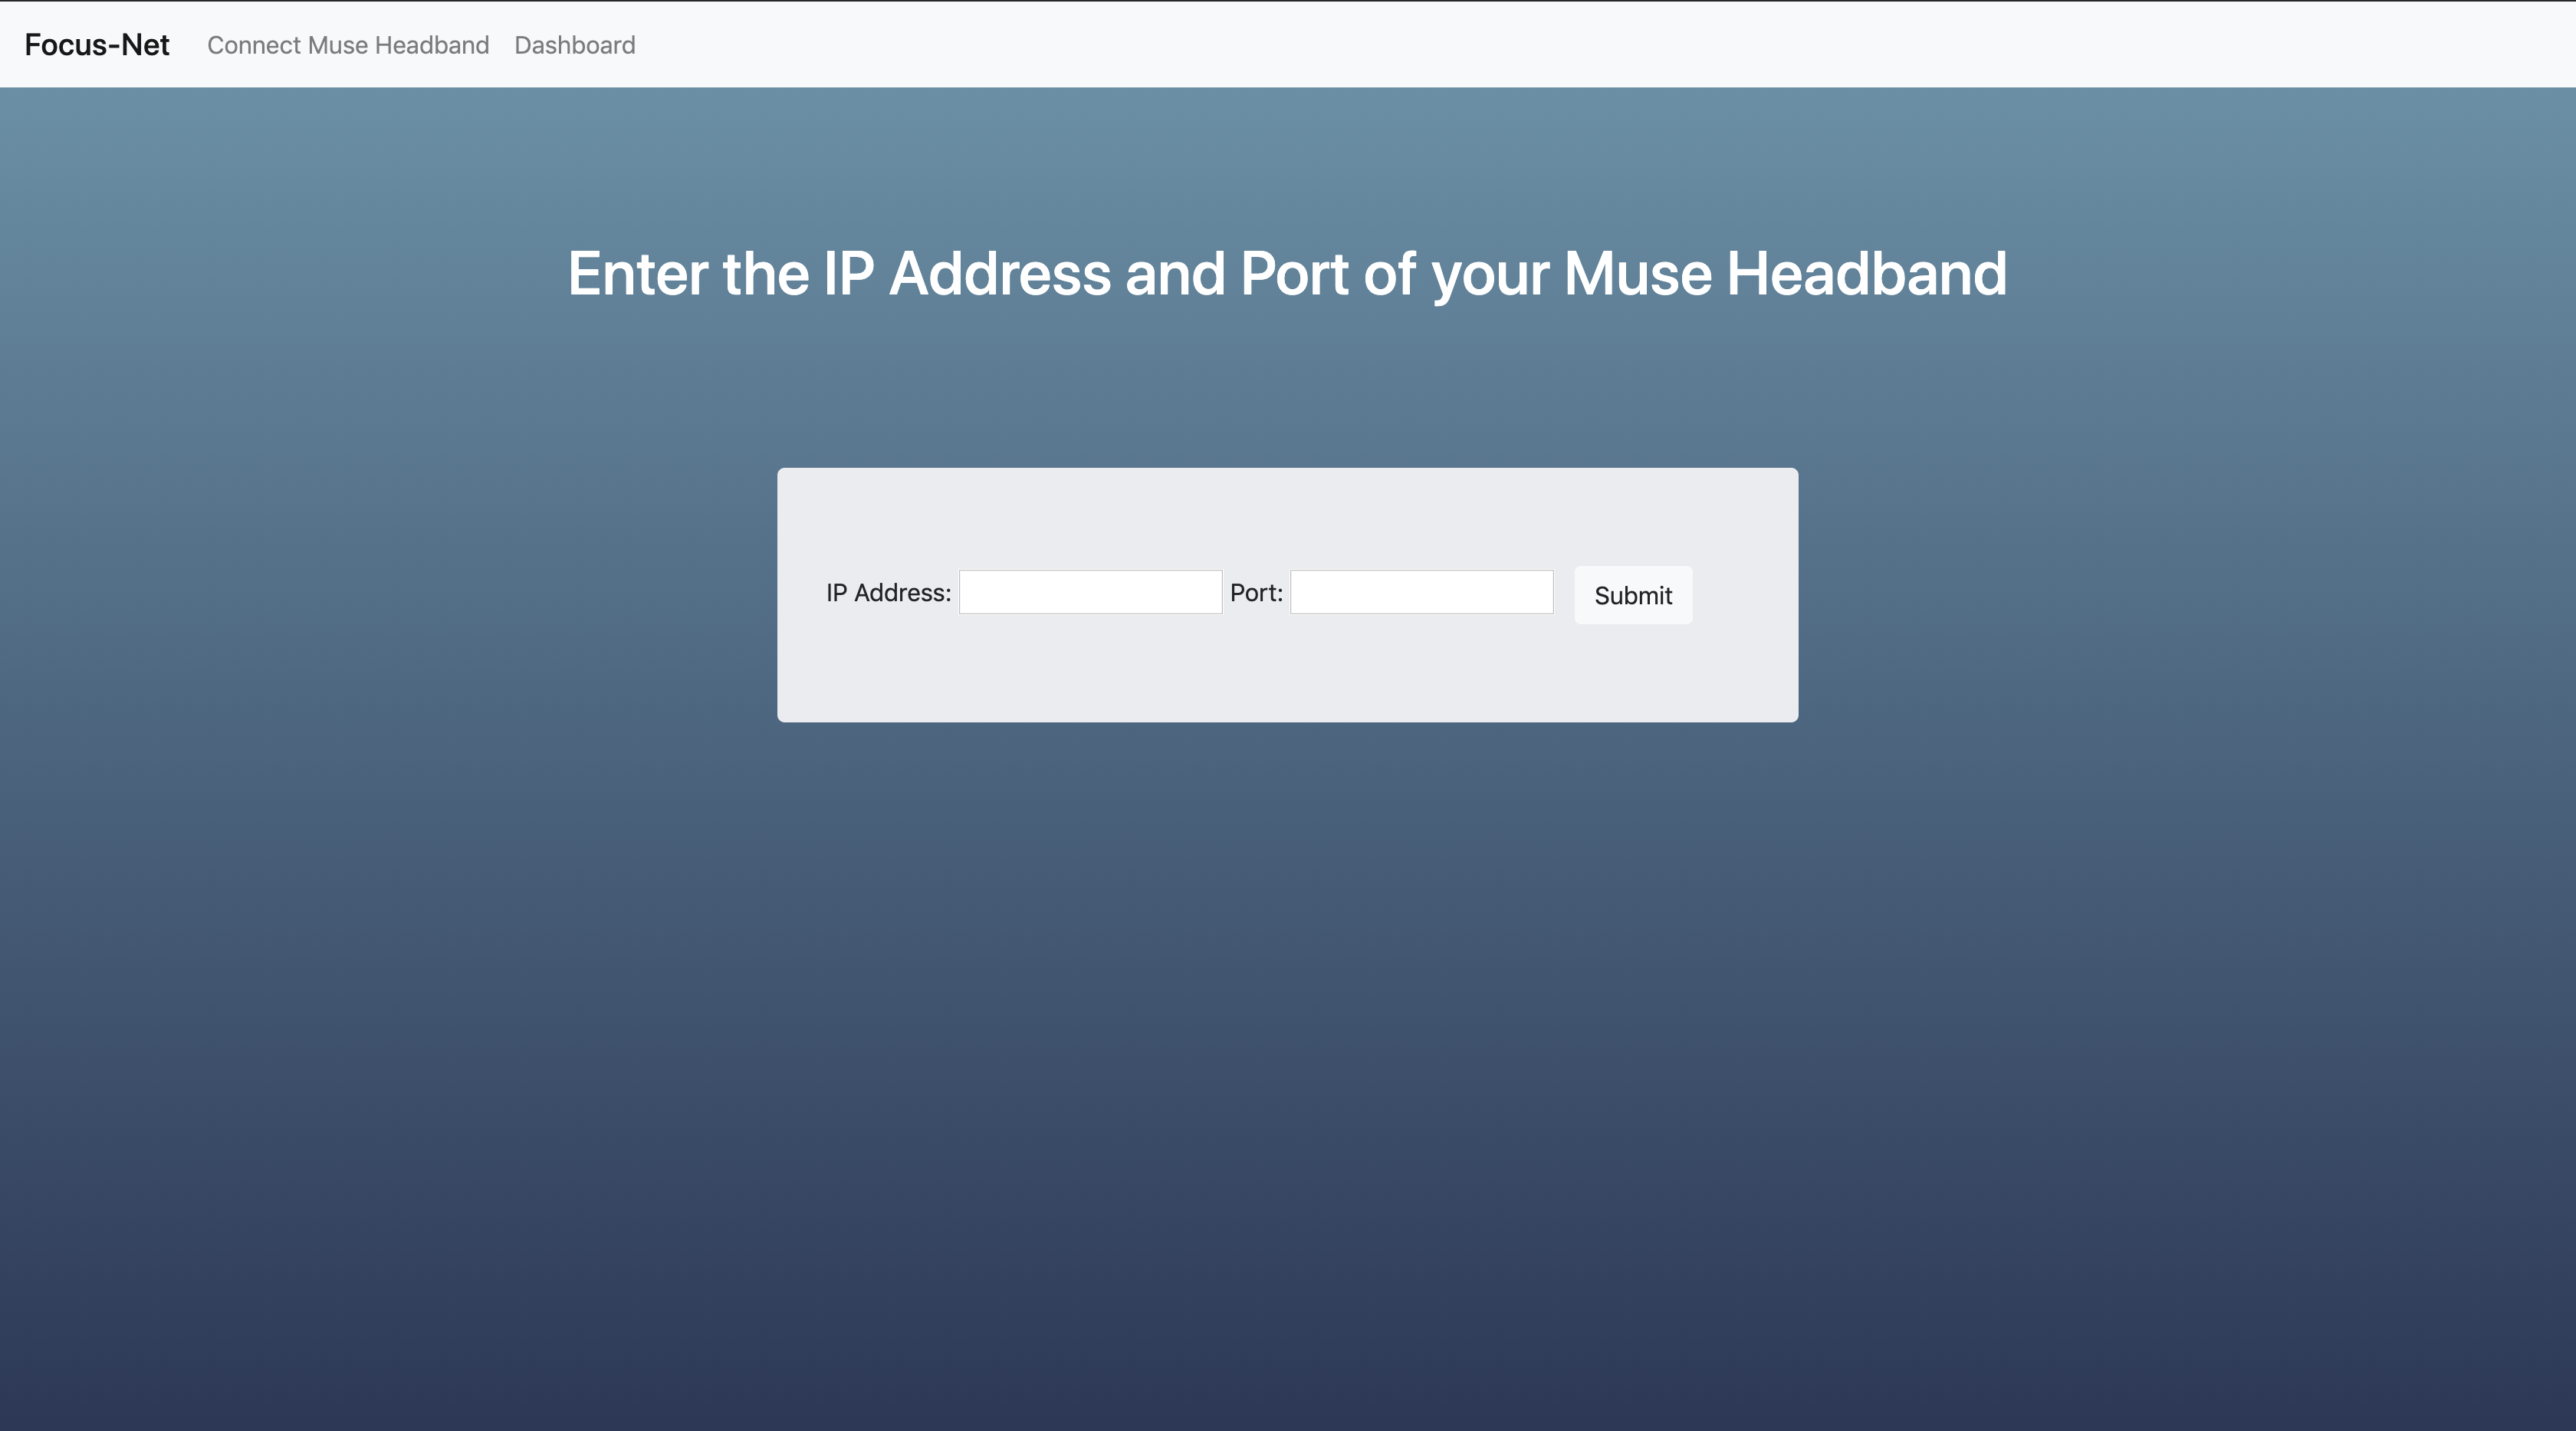This screenshot has height=1431, width=2576.
Task: Click 'Connect Muse Headband' navbar link
Action: pyautogui.click(x=347, y=45)
